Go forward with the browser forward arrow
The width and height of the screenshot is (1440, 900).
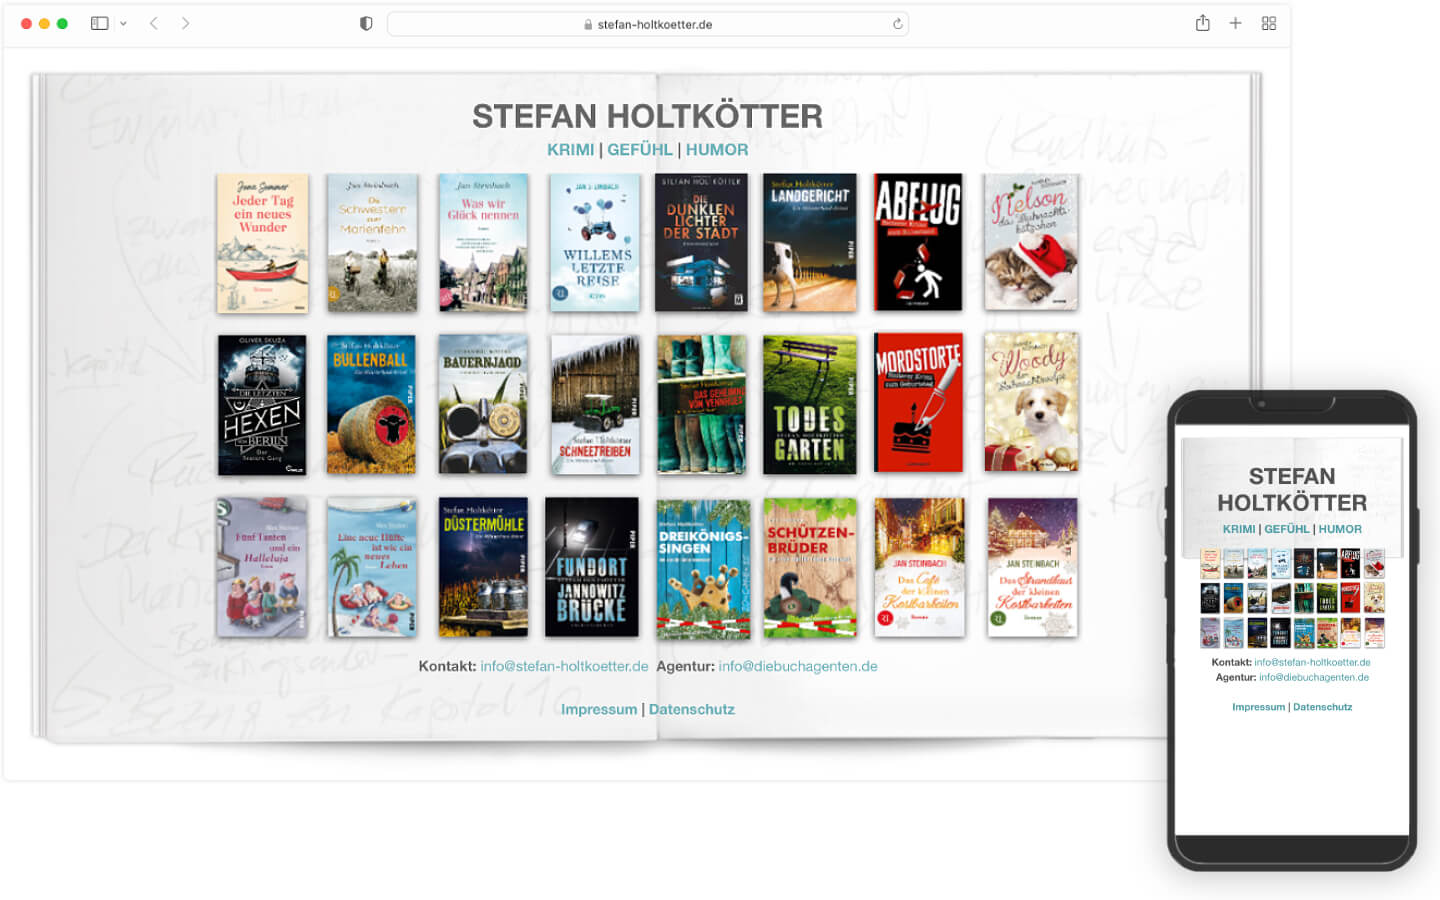coord(185,23)
